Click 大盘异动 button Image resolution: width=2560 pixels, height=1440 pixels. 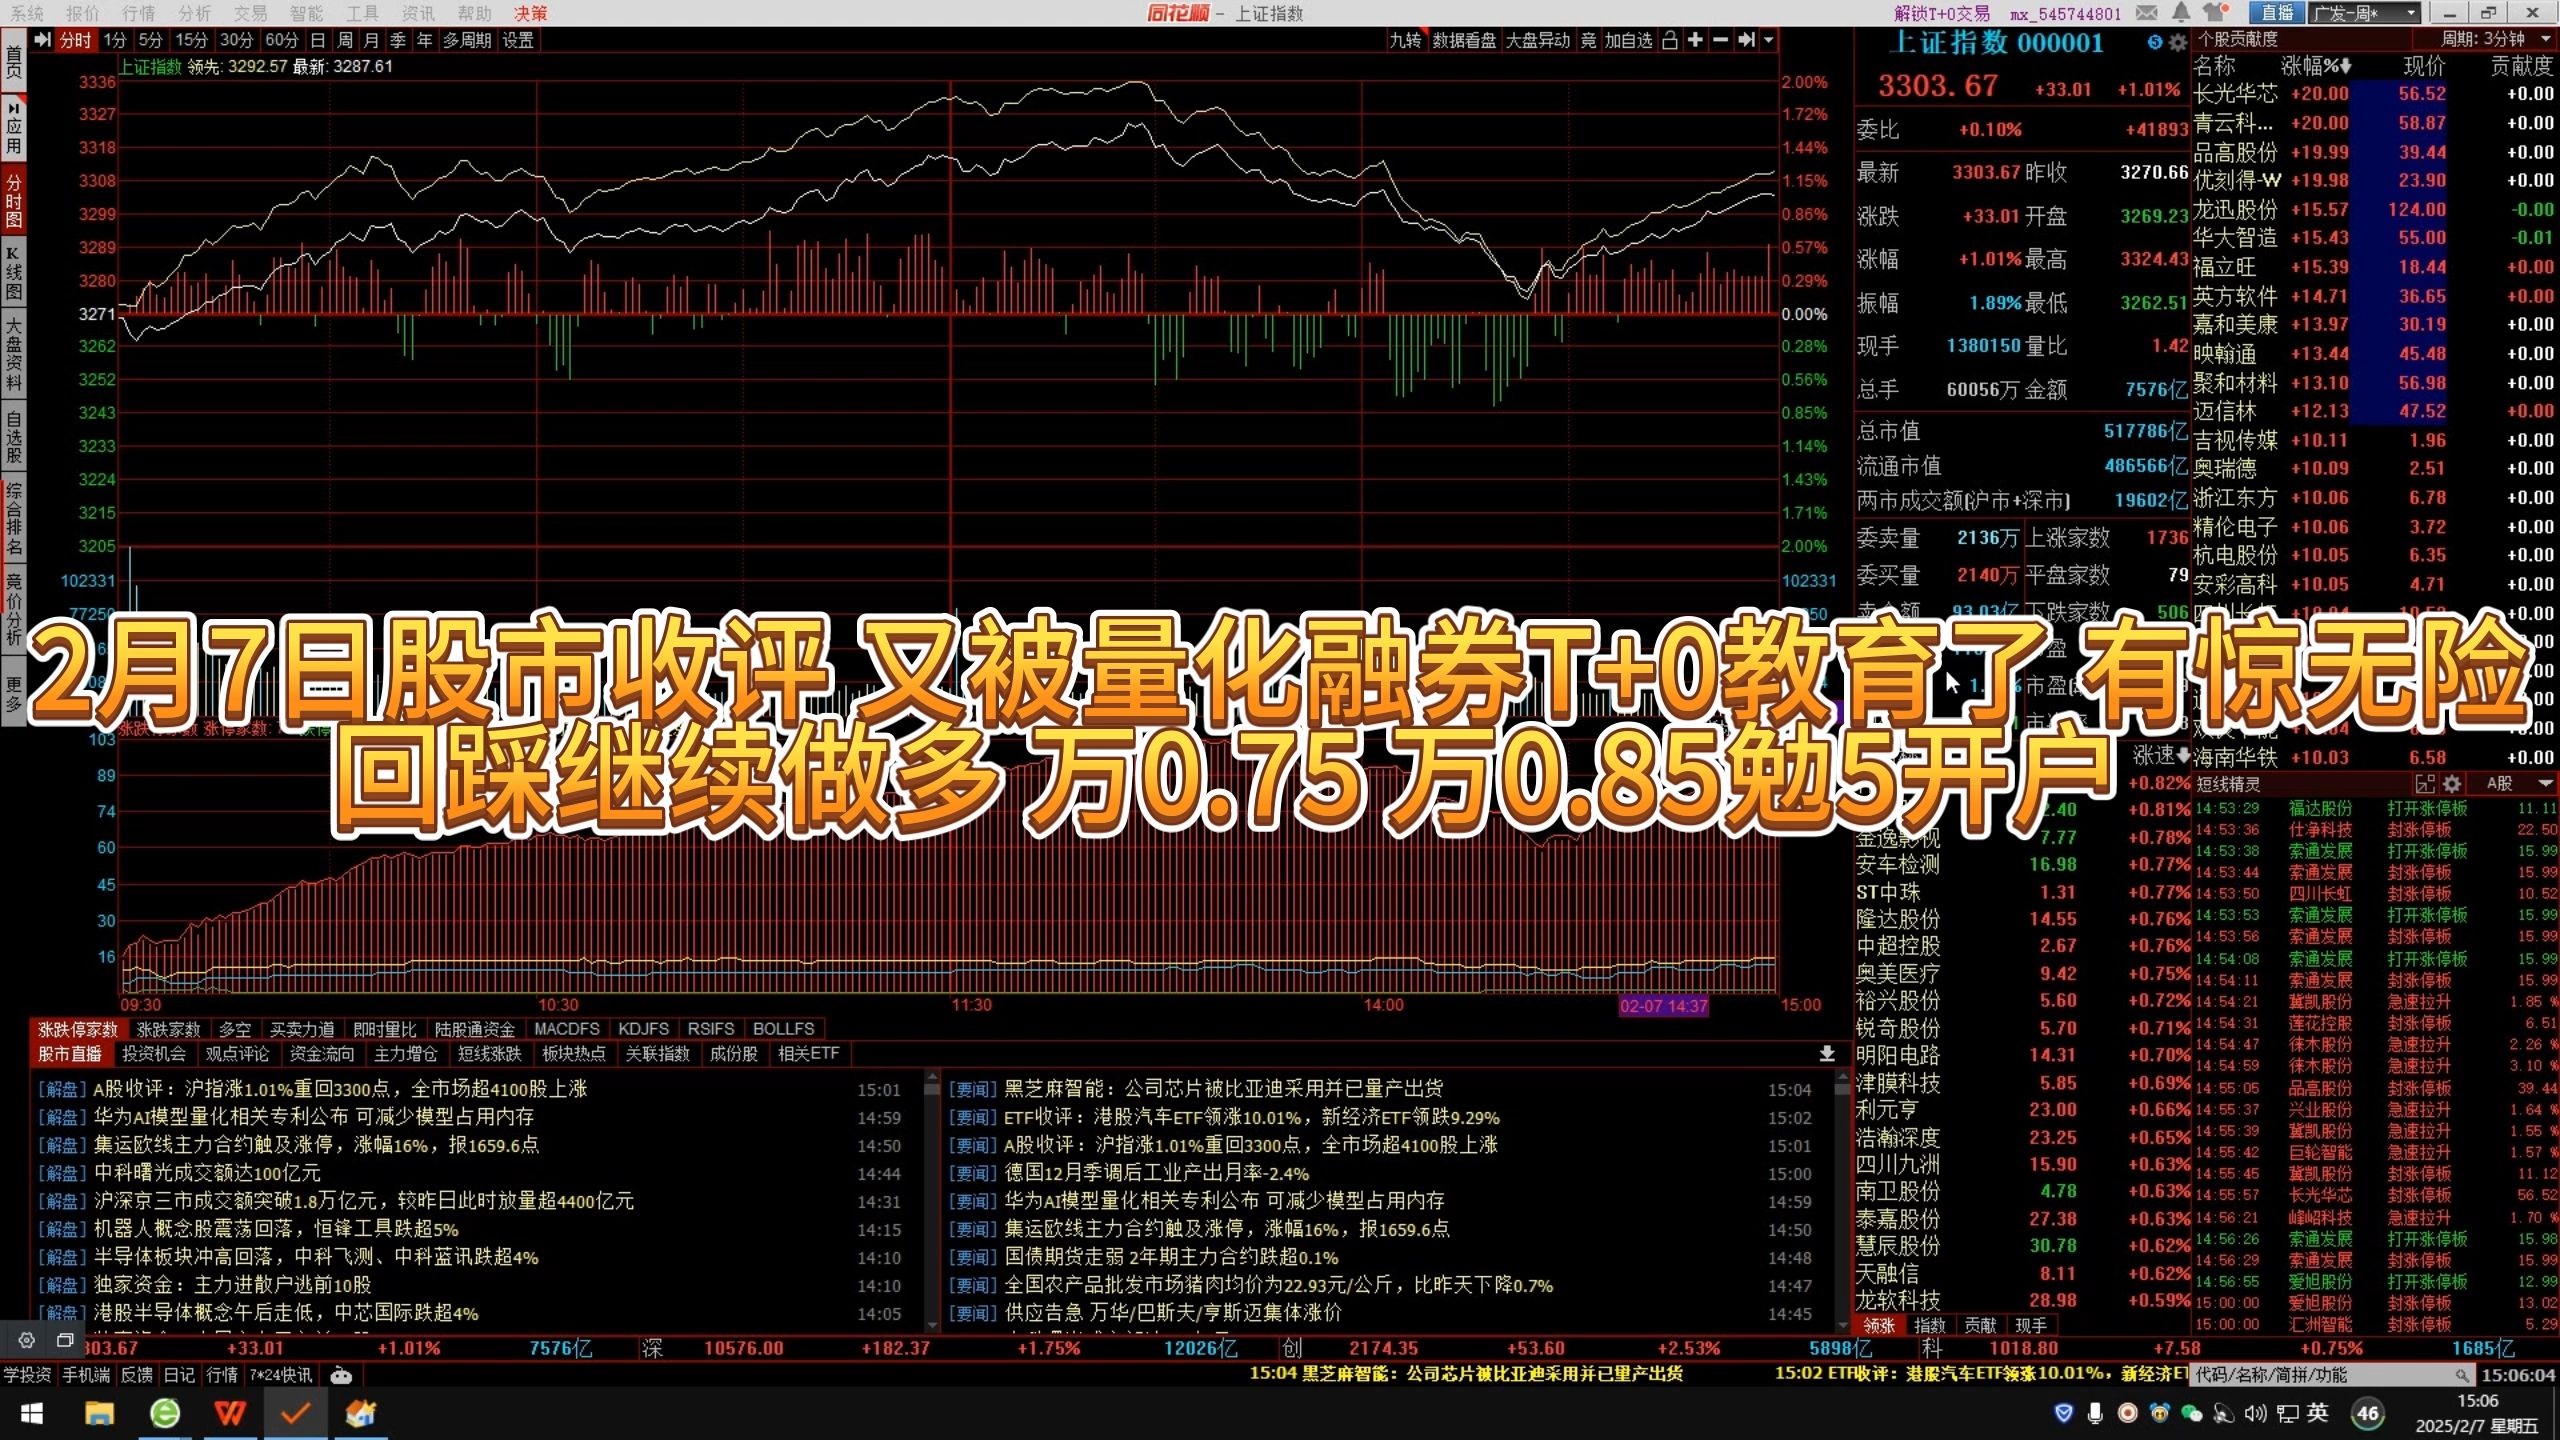1538,40
